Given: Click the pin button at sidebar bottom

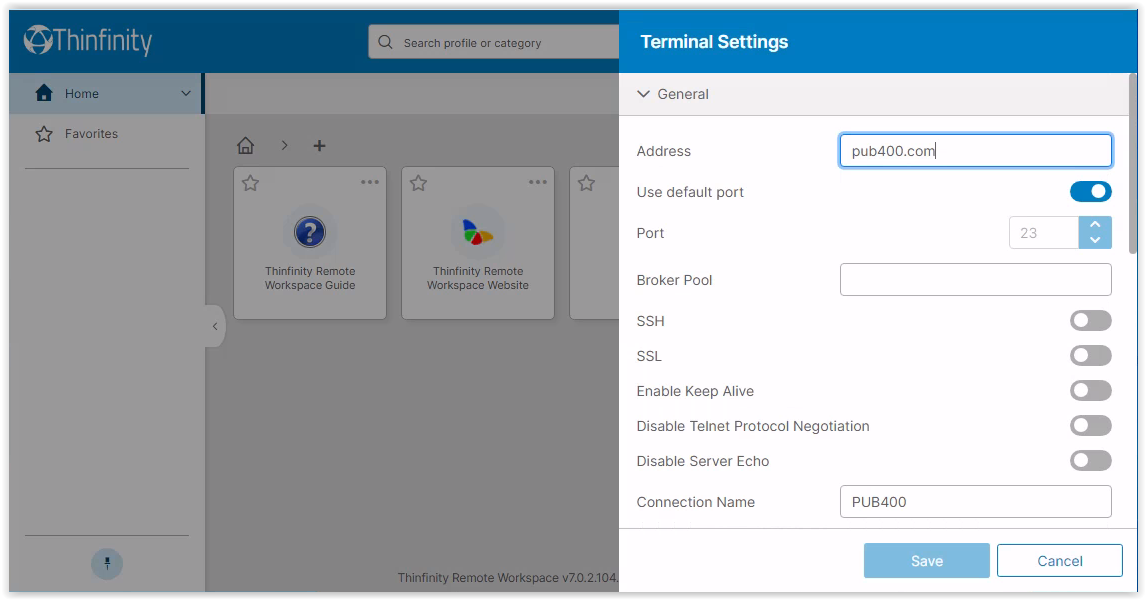Looking at the screenshot, I should click(107, 563).
